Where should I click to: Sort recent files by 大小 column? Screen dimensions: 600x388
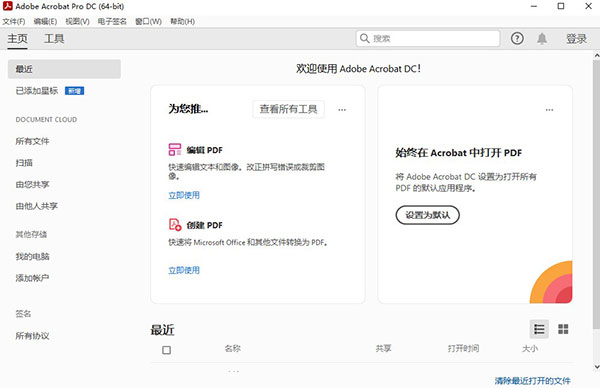point(530,348)
